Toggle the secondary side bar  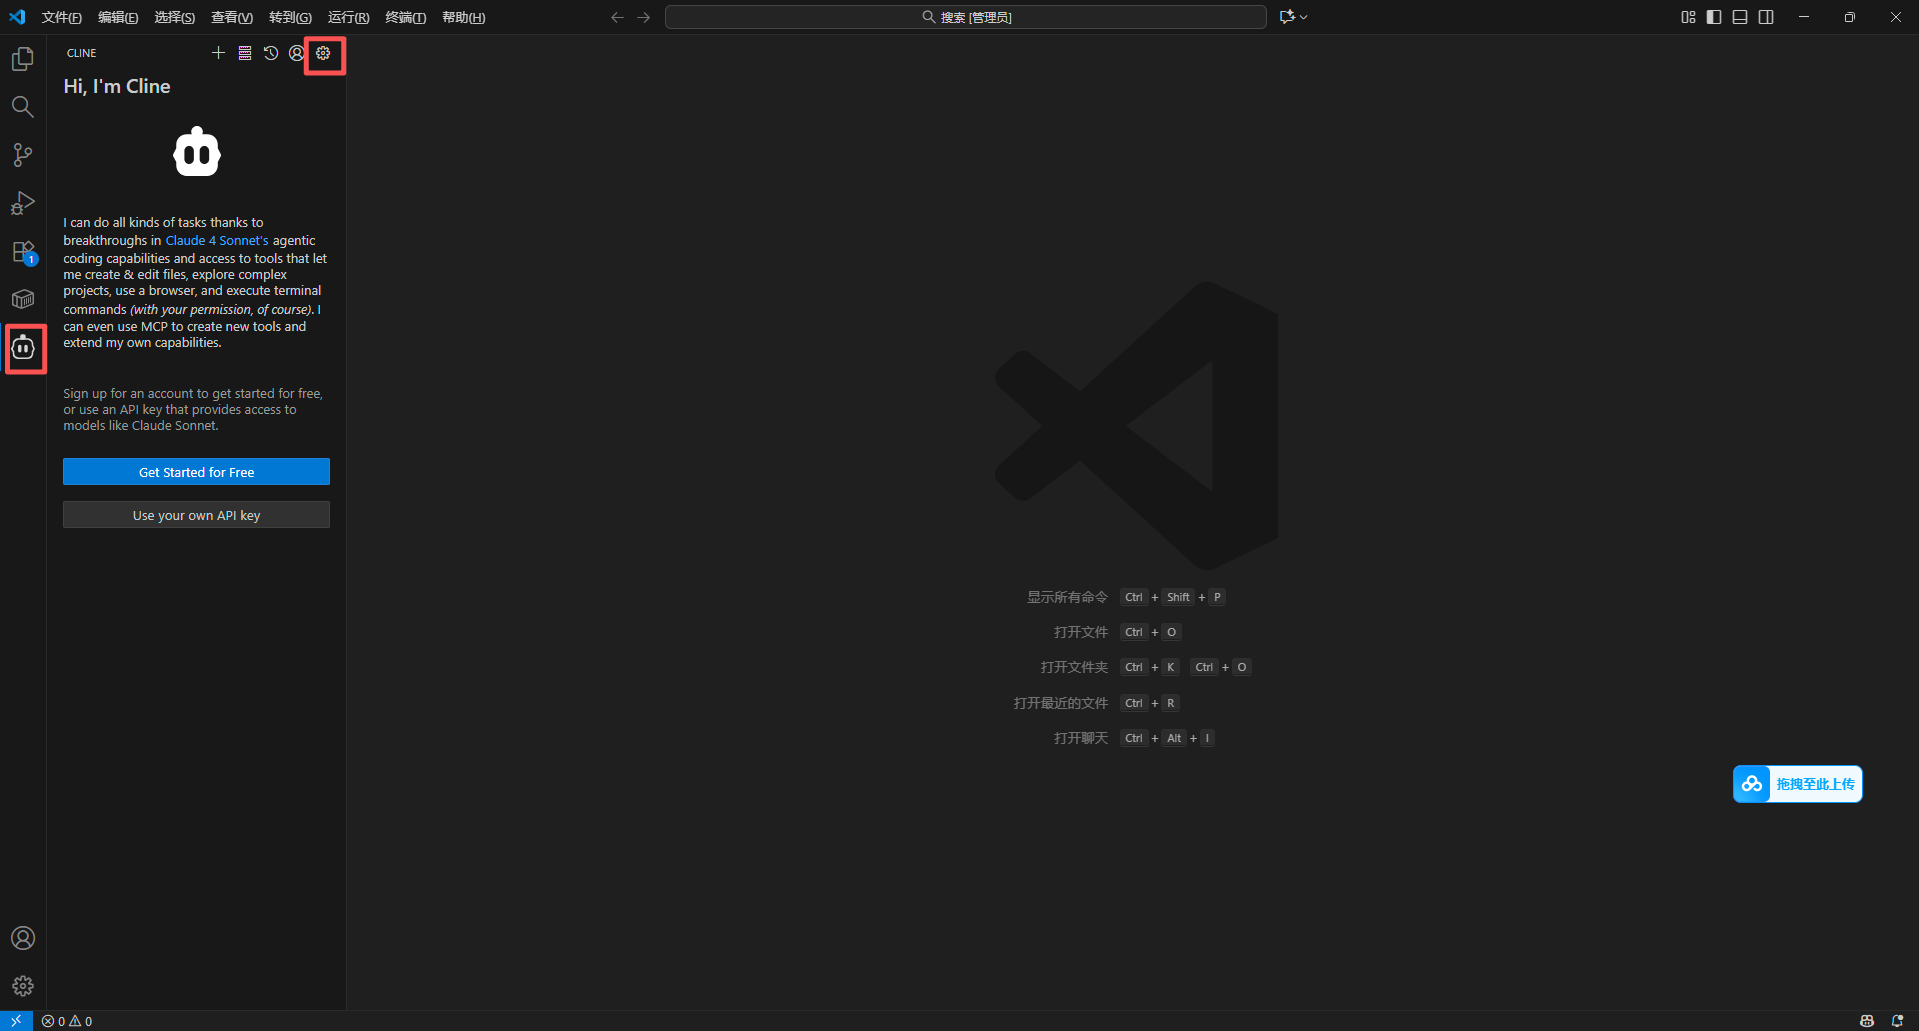coord(1766,17)
